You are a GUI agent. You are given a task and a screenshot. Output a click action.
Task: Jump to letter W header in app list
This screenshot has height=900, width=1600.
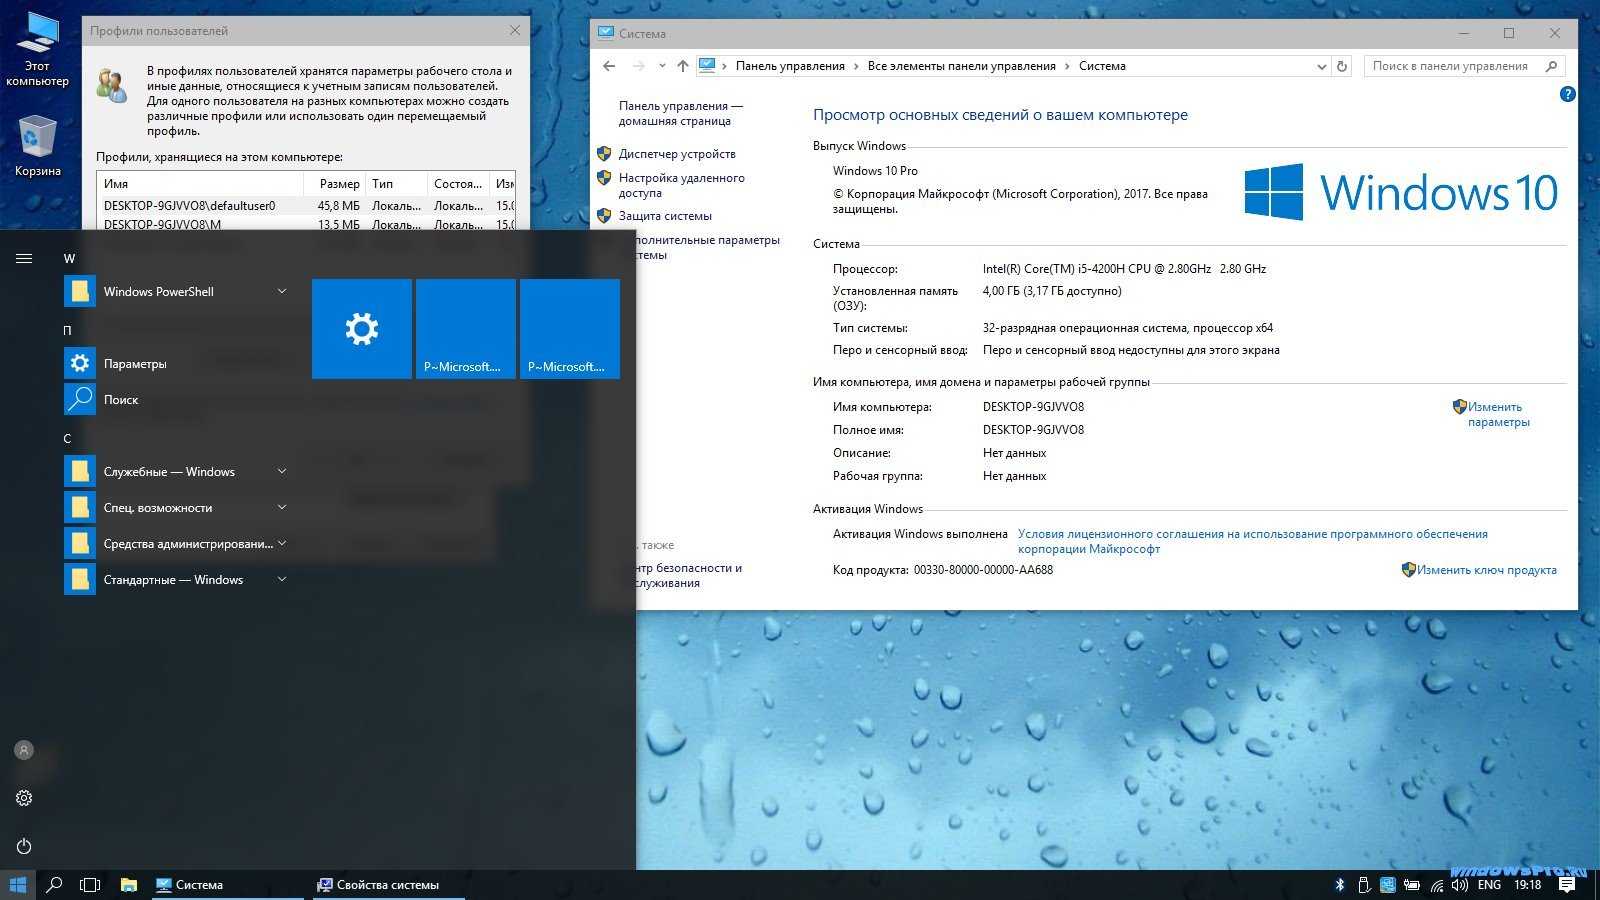click(x=69, y=258)
